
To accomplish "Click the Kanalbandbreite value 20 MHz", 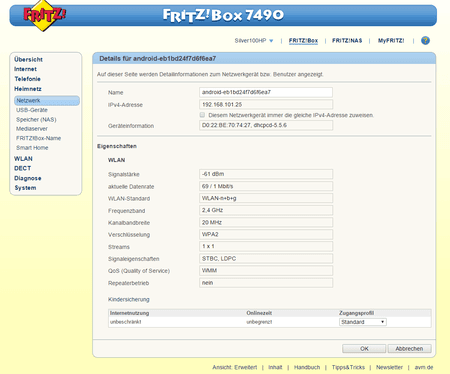I will [x=266, y=222].
